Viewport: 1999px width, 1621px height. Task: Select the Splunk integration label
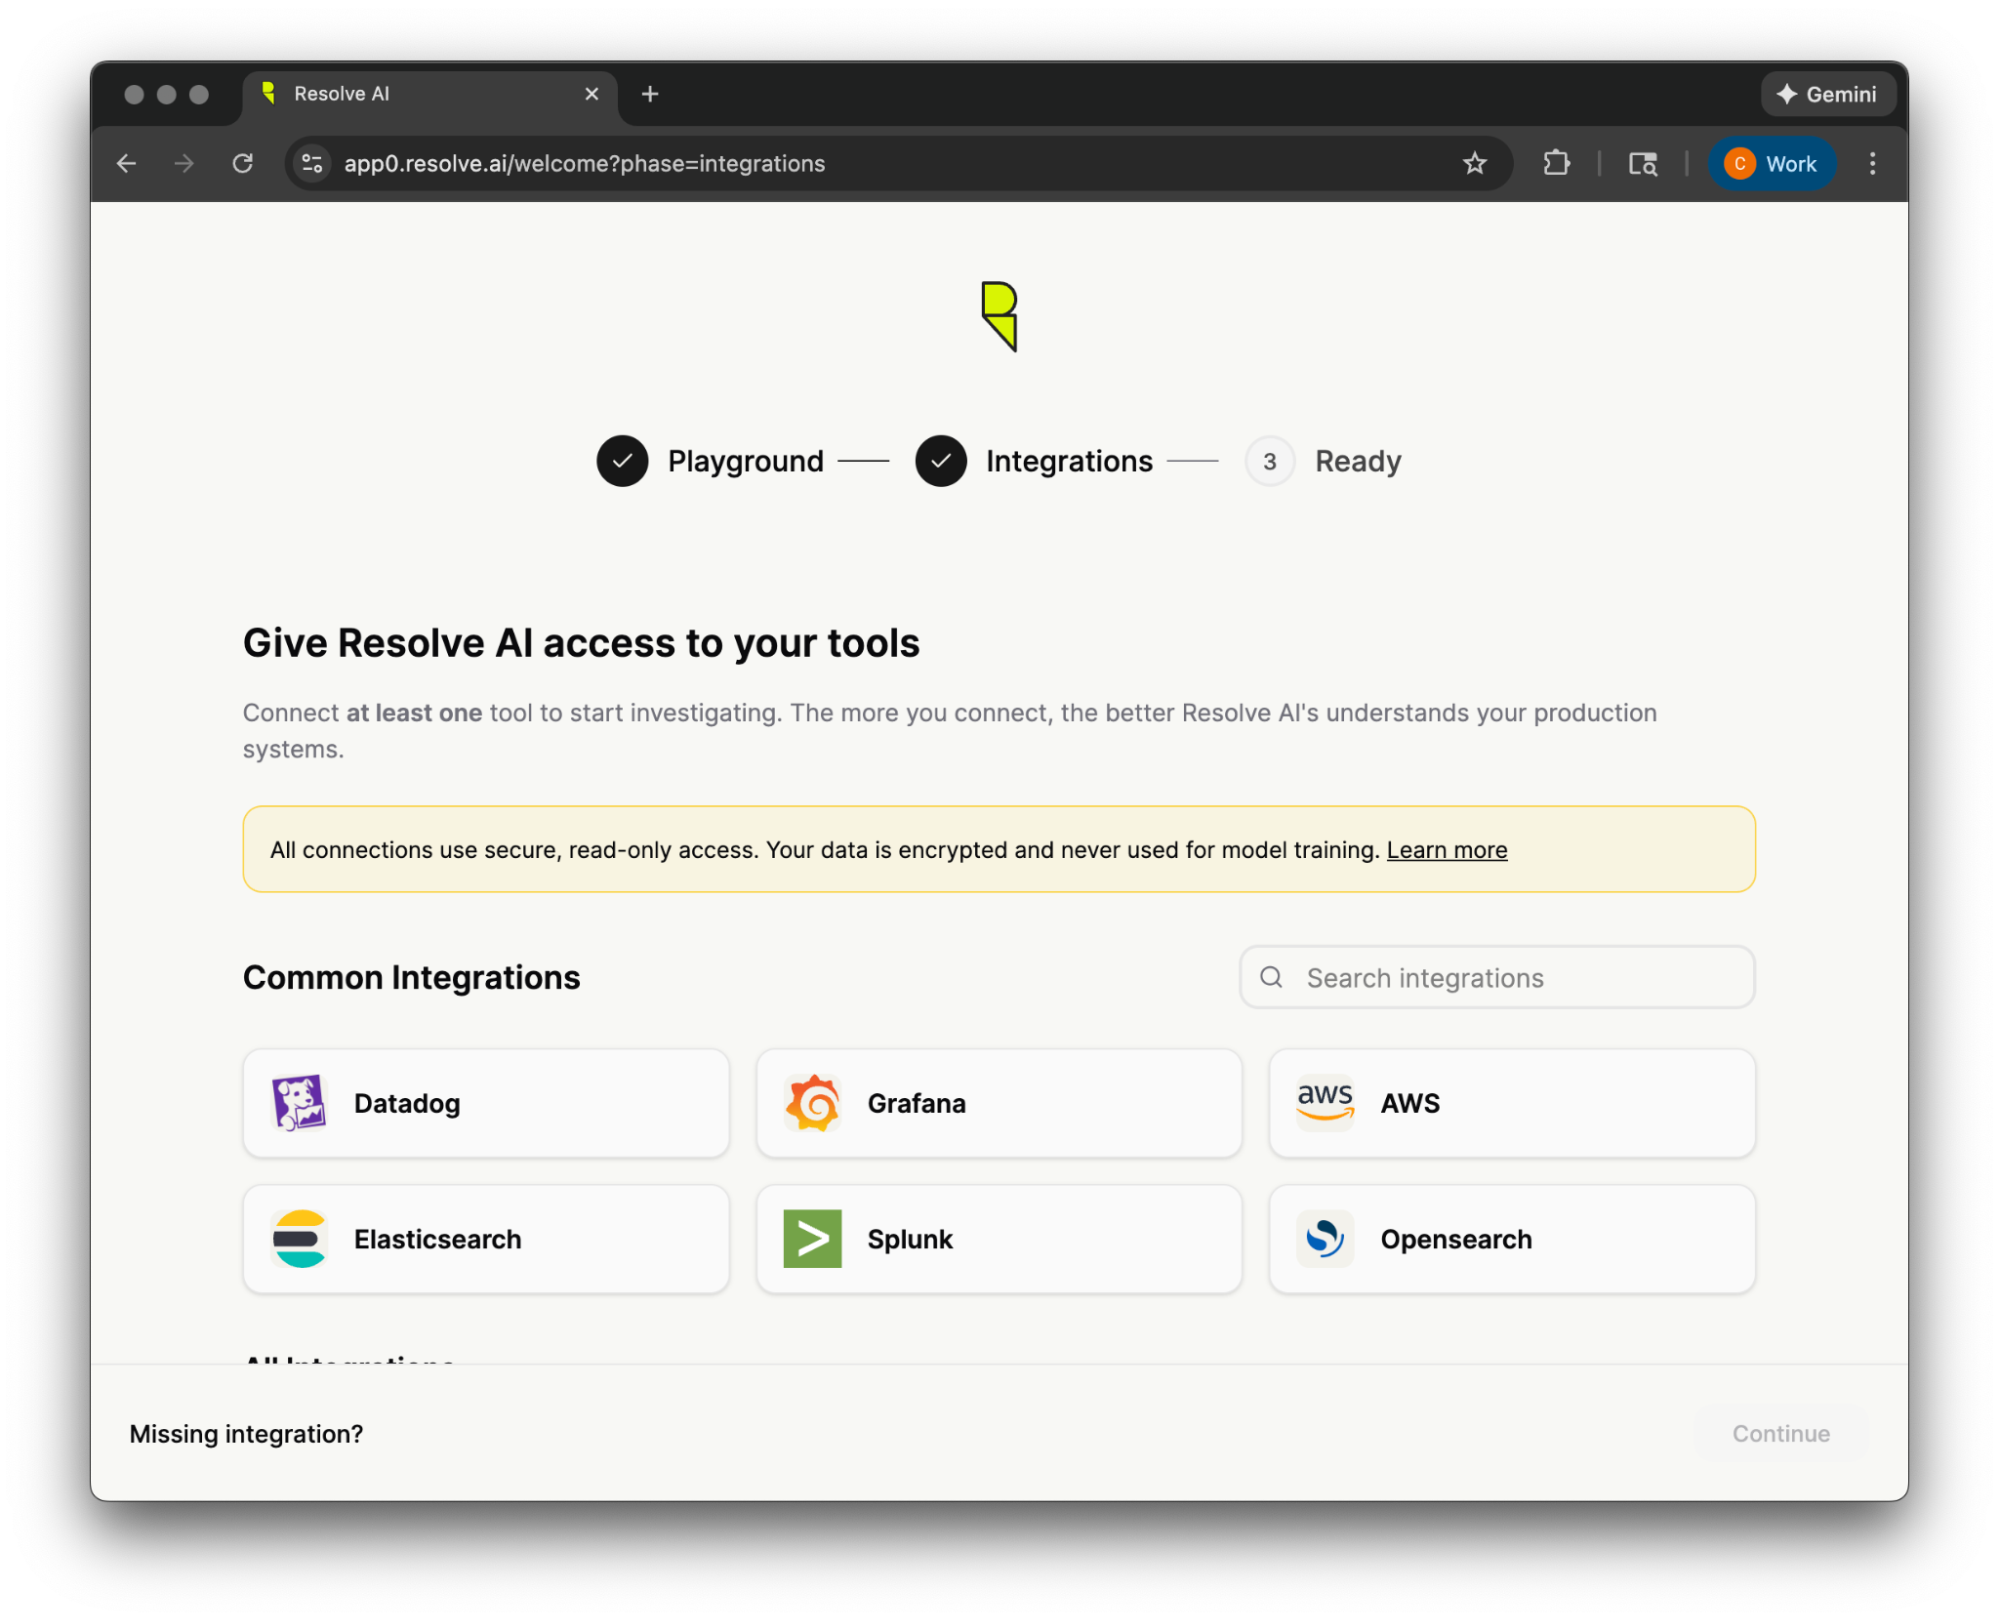(x=910, y=1239)
